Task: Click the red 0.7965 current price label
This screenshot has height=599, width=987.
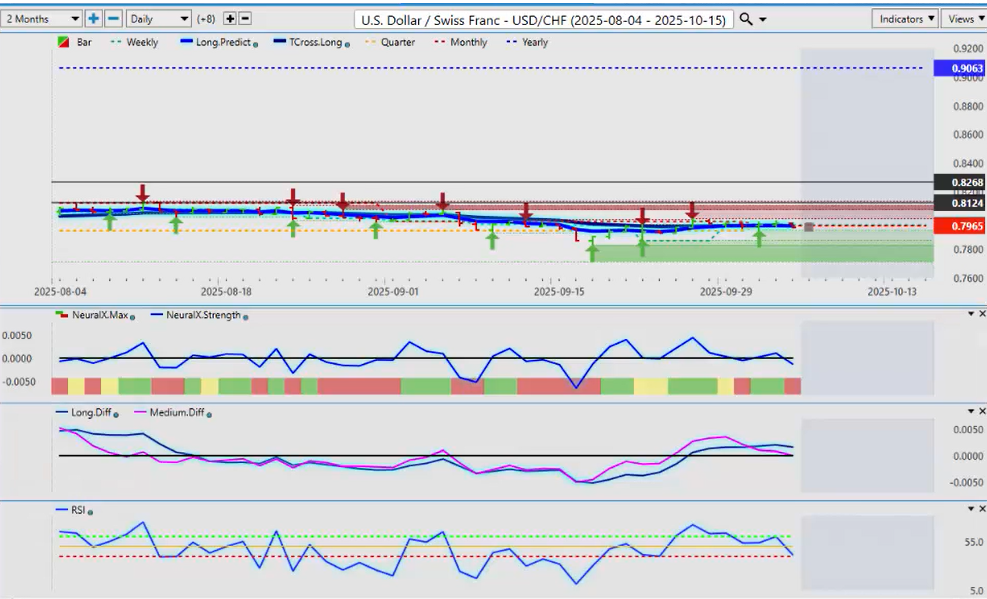Action: click(958, 226)
